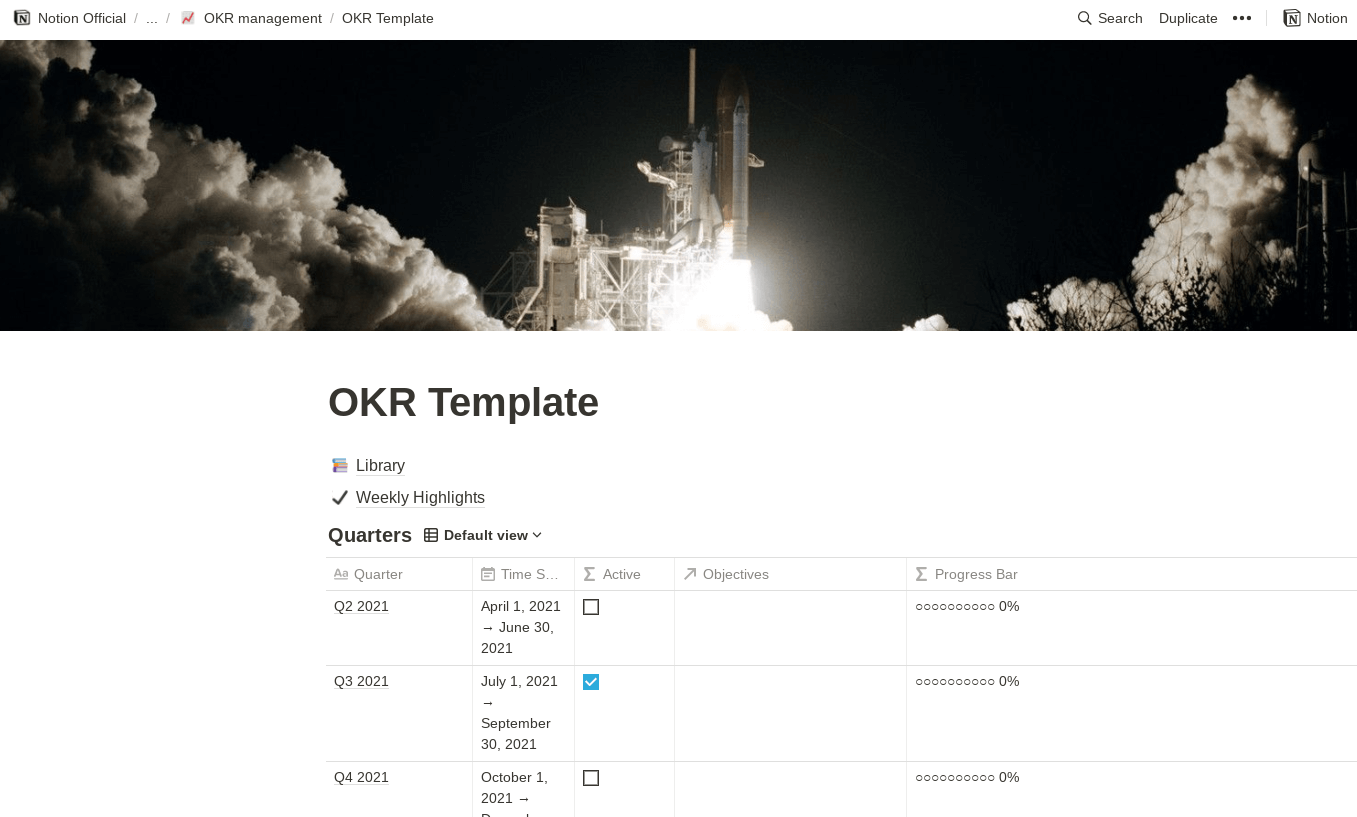Viewport: 1357px width, 817px height.
Task: Click the Search magnifier icon
Action: [x=1084, y=18]
